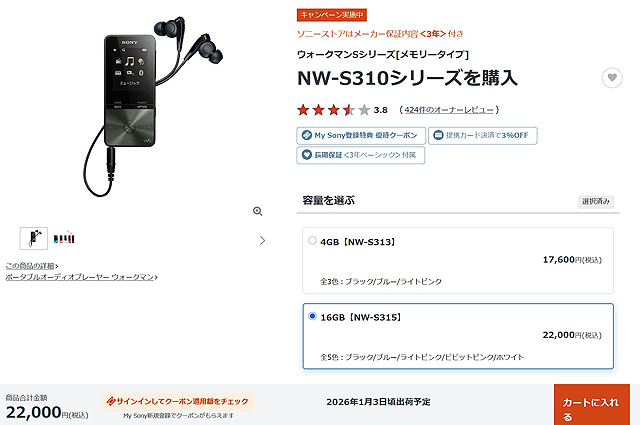This screenshot has height=425, width=640.
Task: Click the first red rating star
Action: click(303, 109)
